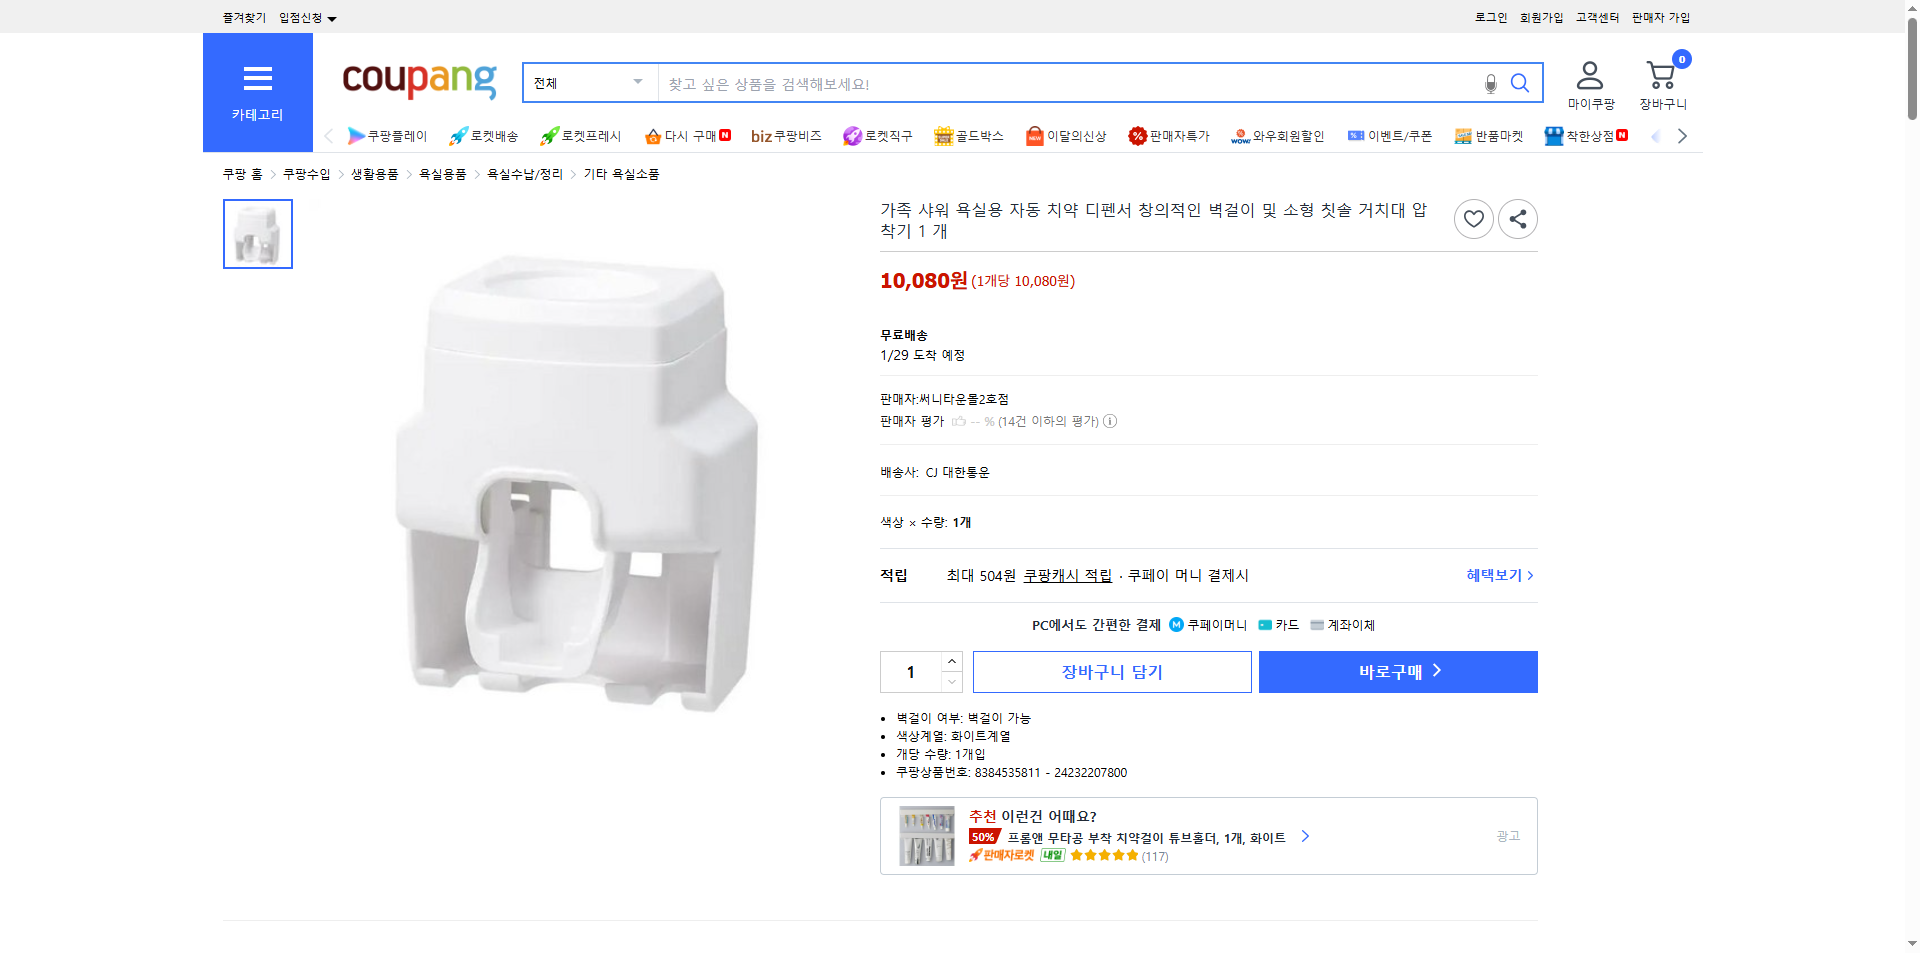
Task: Add item via 장바구니 담기 button
Action: coord(1111,671)
